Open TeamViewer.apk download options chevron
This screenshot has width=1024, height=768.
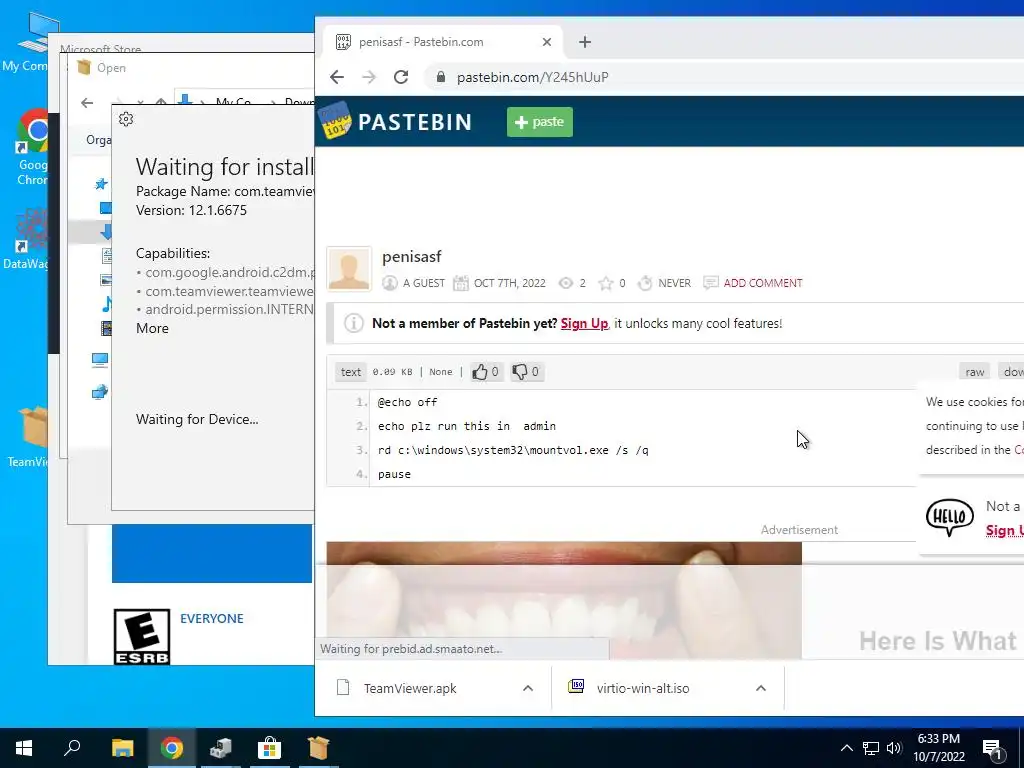coord(528,688)
